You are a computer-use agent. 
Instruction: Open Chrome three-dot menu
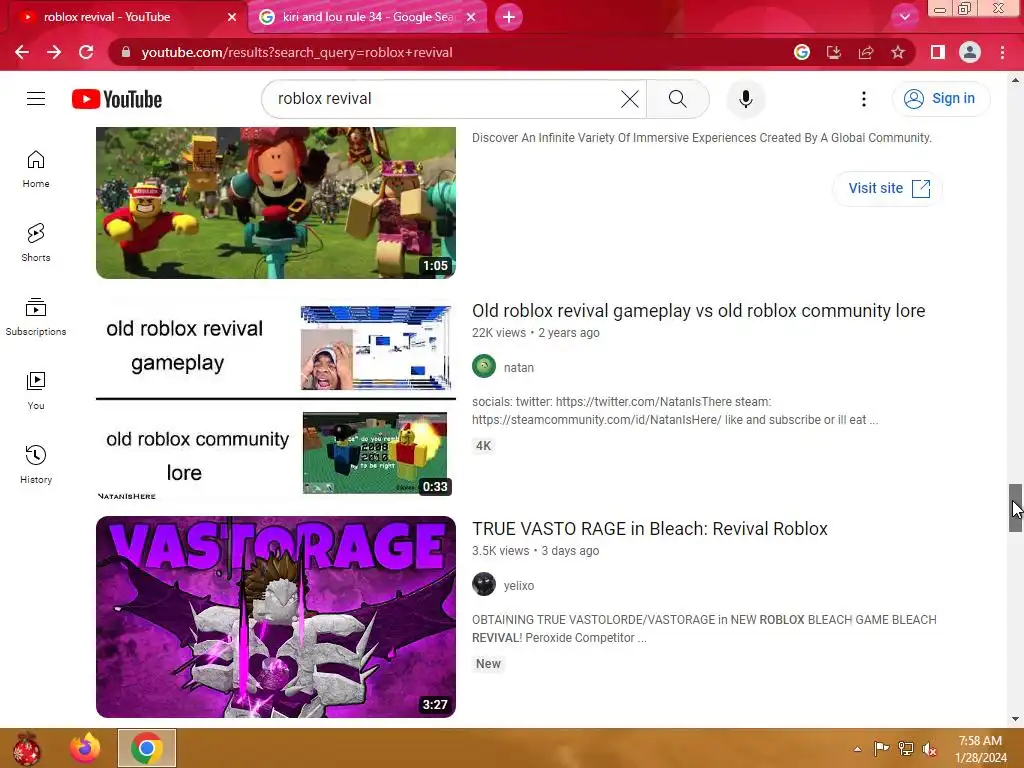click(x=1002, y=52)
